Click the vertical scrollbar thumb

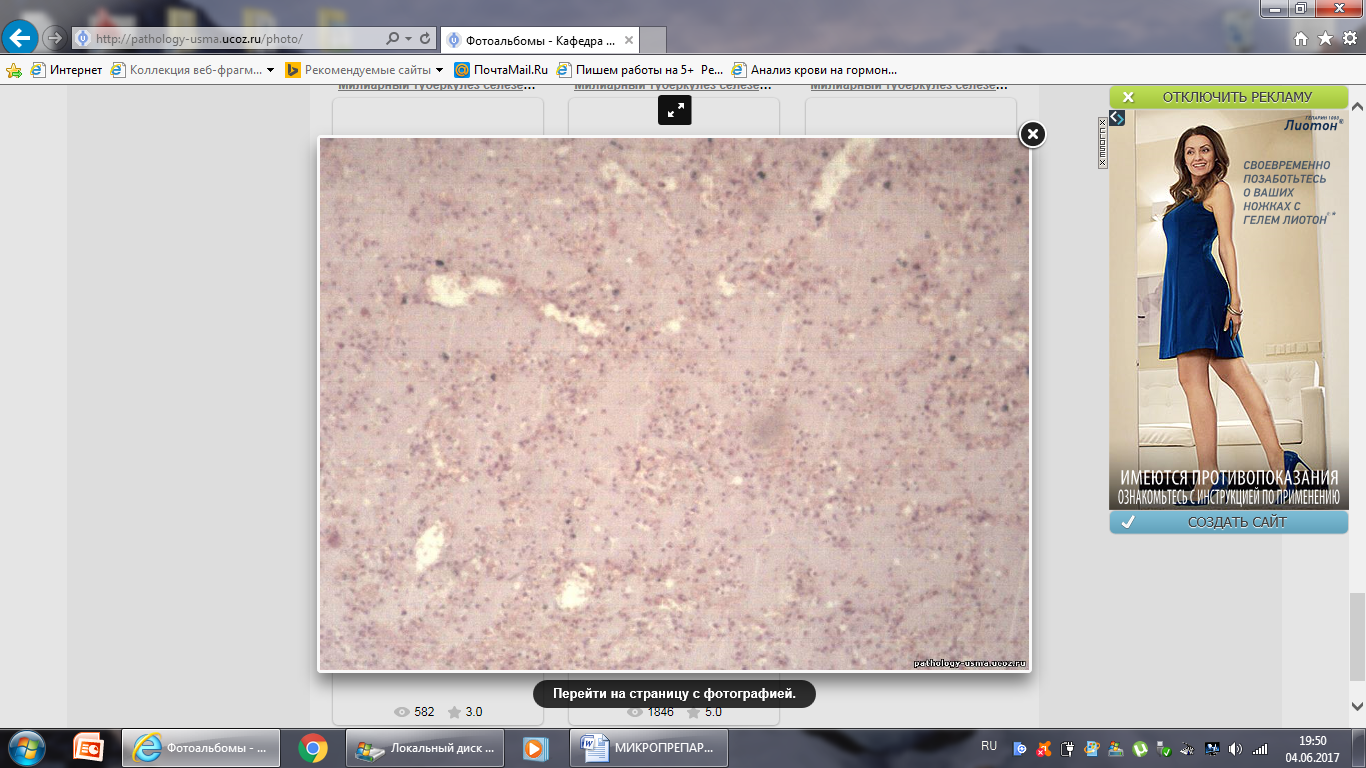1357,637
